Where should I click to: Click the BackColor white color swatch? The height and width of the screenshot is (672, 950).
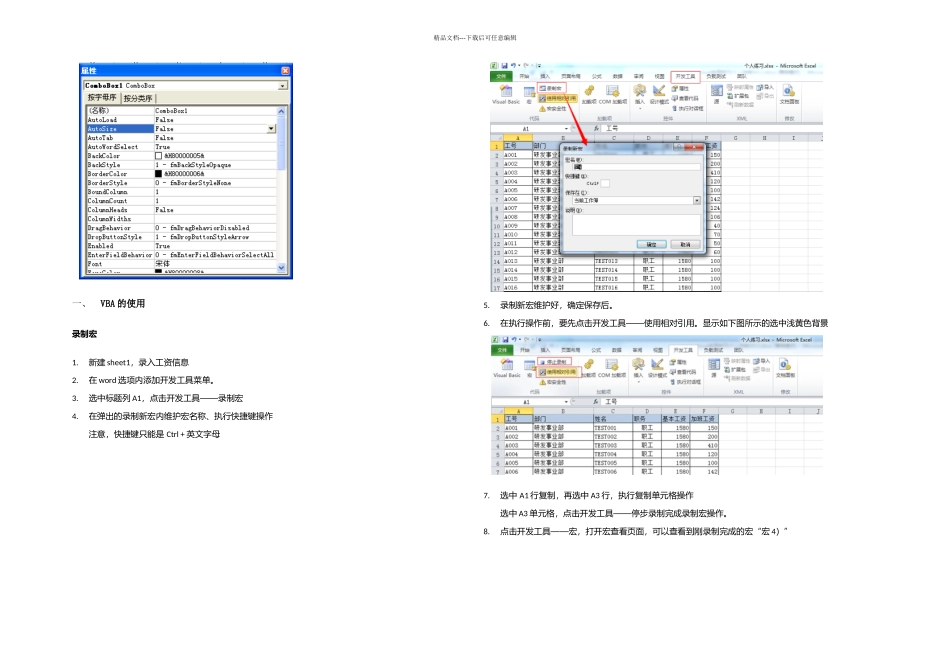pos(158,156)
